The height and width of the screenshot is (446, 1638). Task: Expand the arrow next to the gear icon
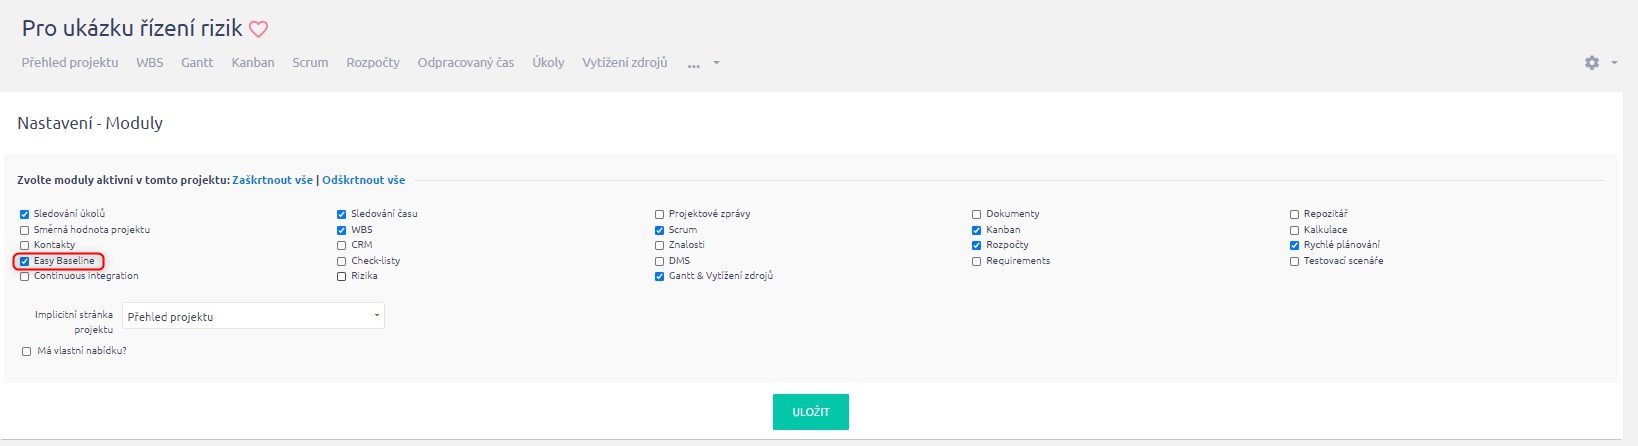point(1614,63)
